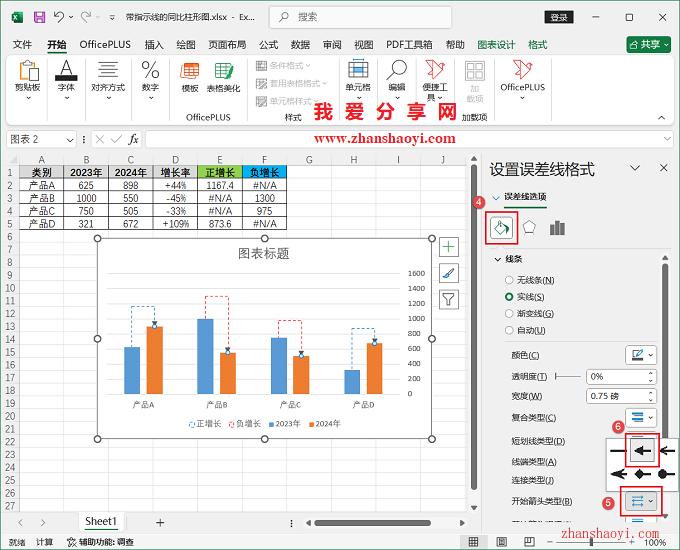The height and width of the screenshot is (550, 680).
Task: Open the Begin Arrow type dropdown
Action: (x=640, y=500)
